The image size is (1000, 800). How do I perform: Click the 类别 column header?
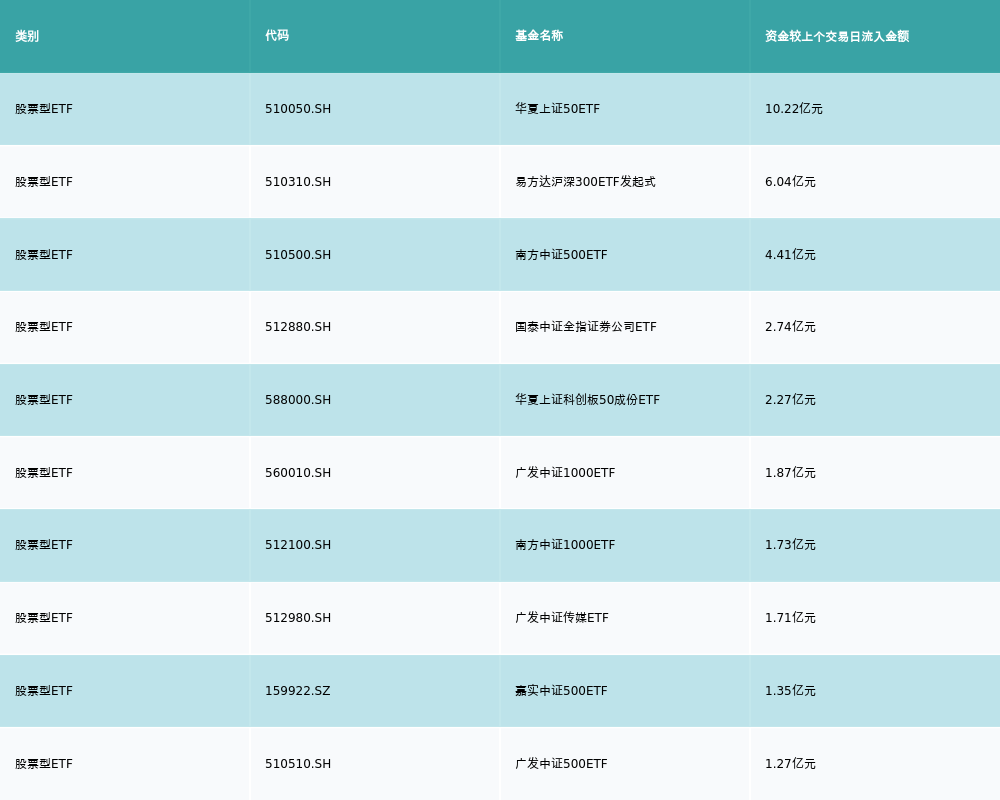pos(27,36)
